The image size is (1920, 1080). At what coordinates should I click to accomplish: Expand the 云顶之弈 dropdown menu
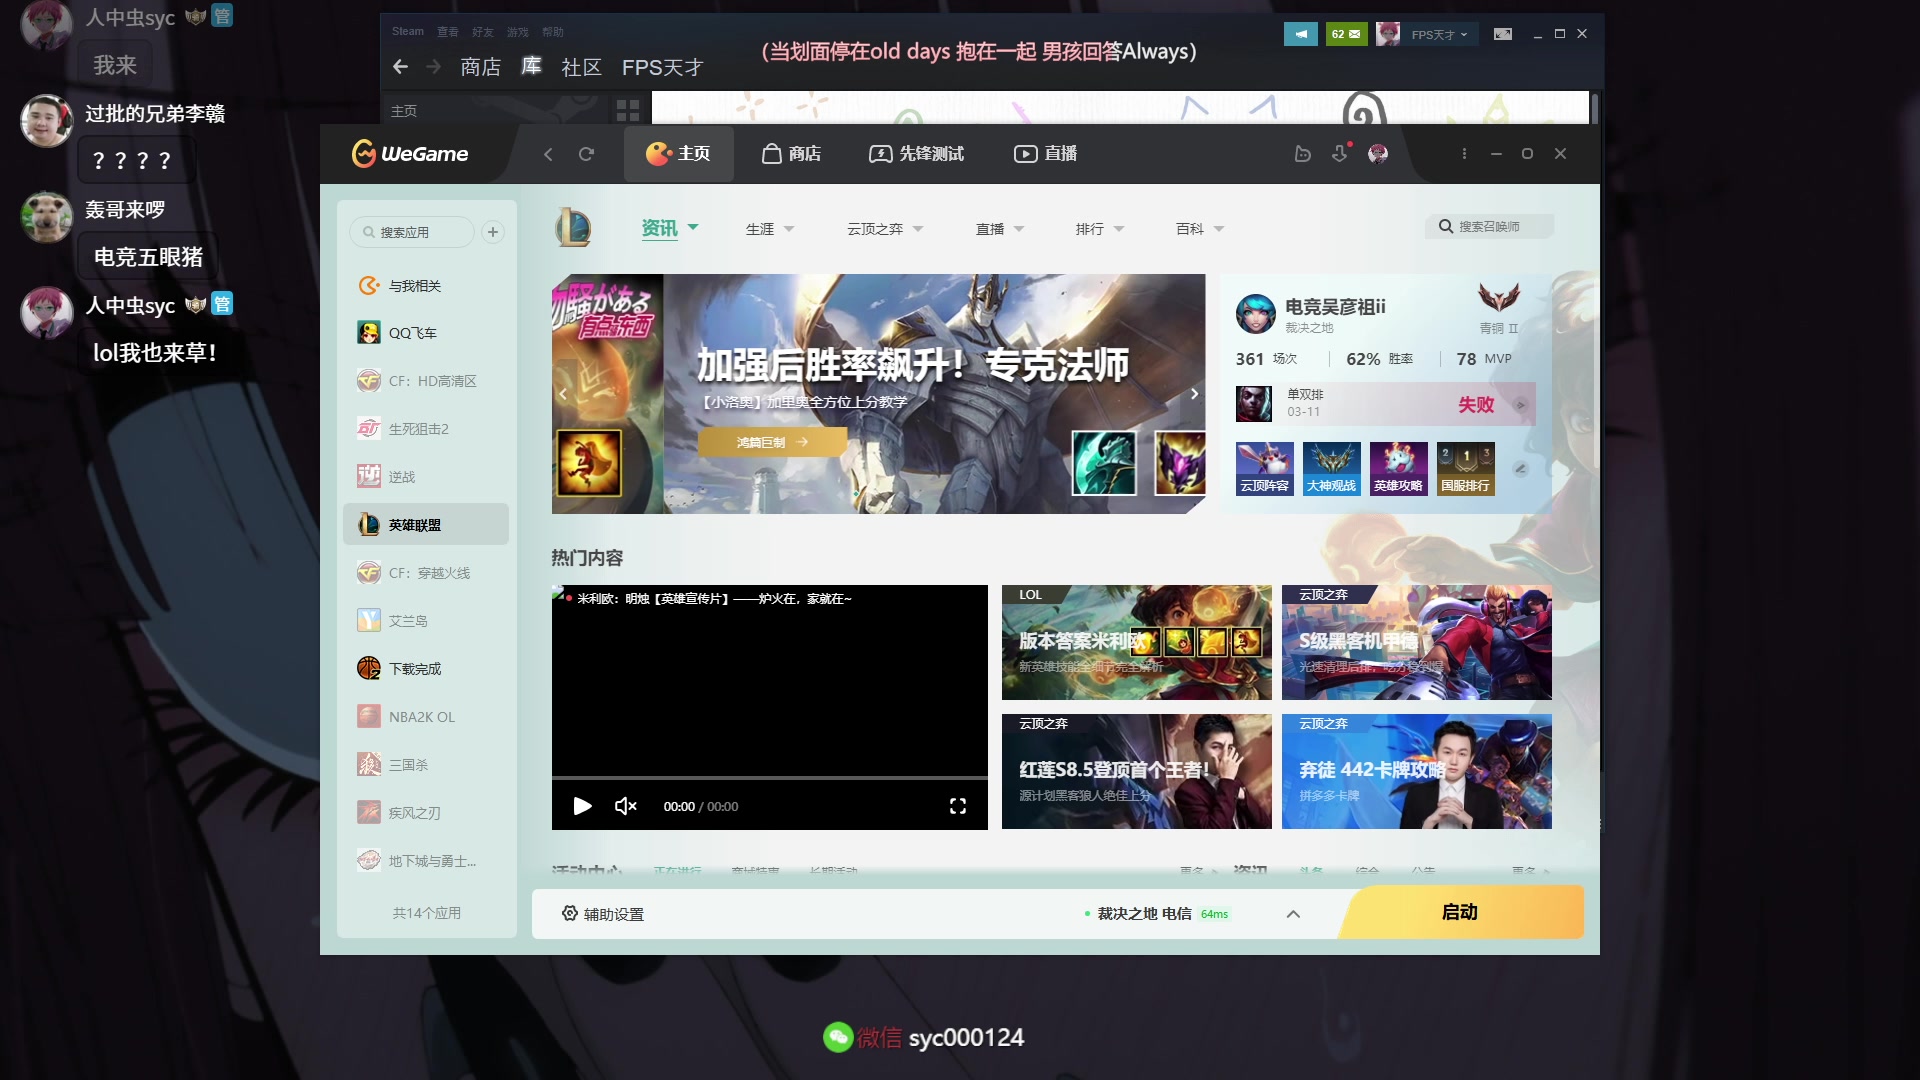click(885, 229)
